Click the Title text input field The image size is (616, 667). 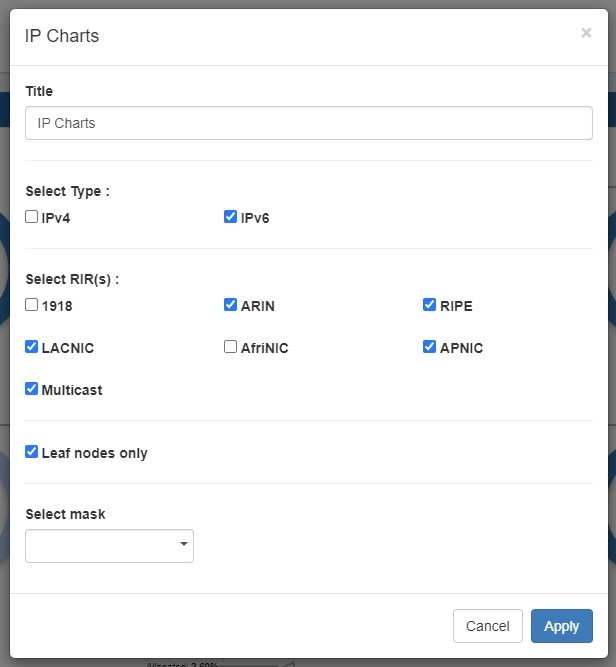coord(308,123)
